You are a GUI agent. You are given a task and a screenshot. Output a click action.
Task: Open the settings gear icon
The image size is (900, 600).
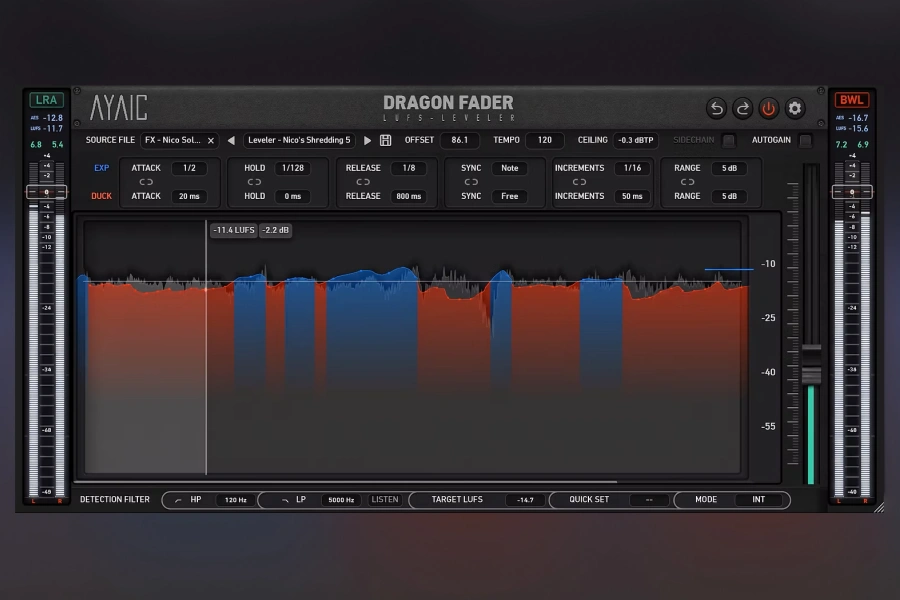click(795, 109)
